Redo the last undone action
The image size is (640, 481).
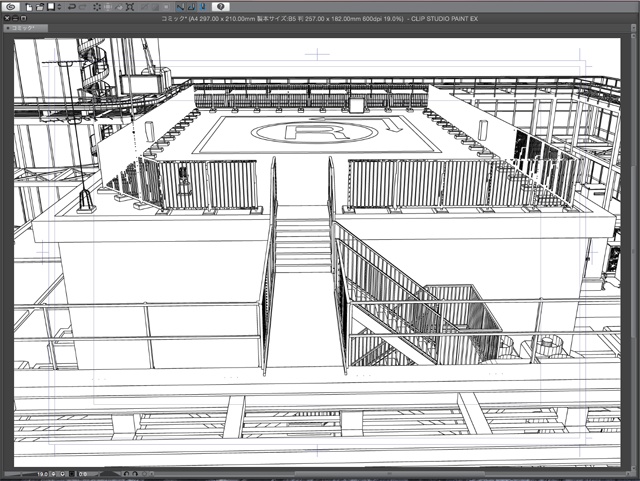(83, 7)
